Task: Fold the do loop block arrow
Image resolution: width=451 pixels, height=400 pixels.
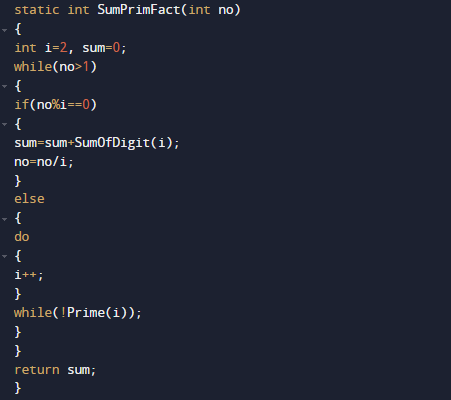Action: pyautogui.click(x=5, y=256)
